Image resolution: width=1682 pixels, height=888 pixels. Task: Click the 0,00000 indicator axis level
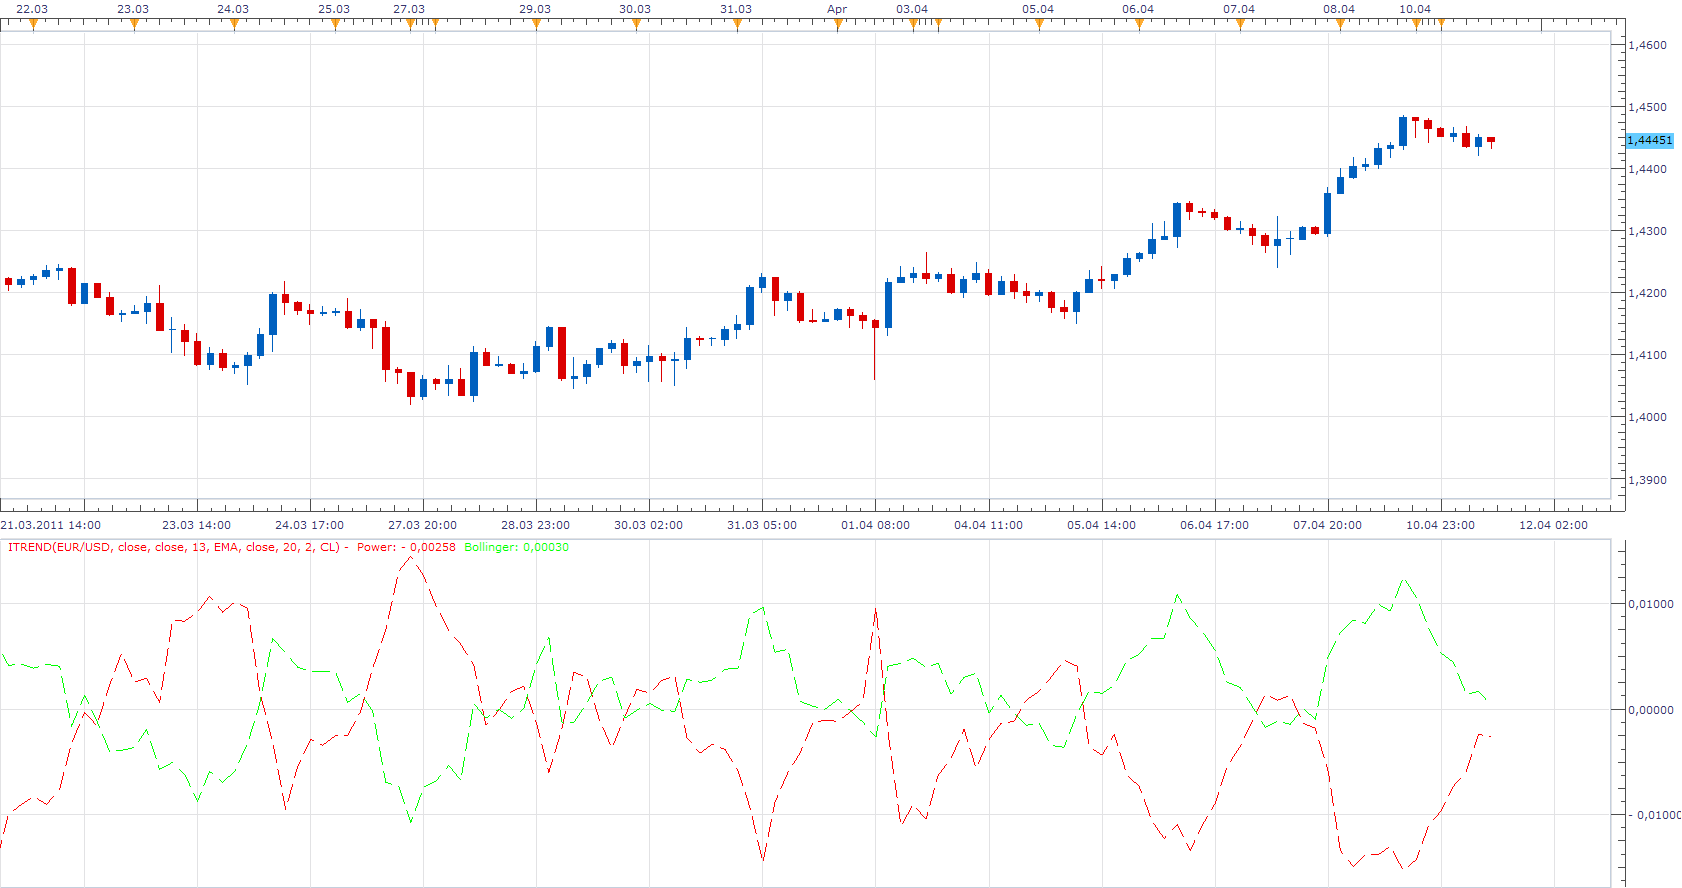click(x=1651, y=710)
